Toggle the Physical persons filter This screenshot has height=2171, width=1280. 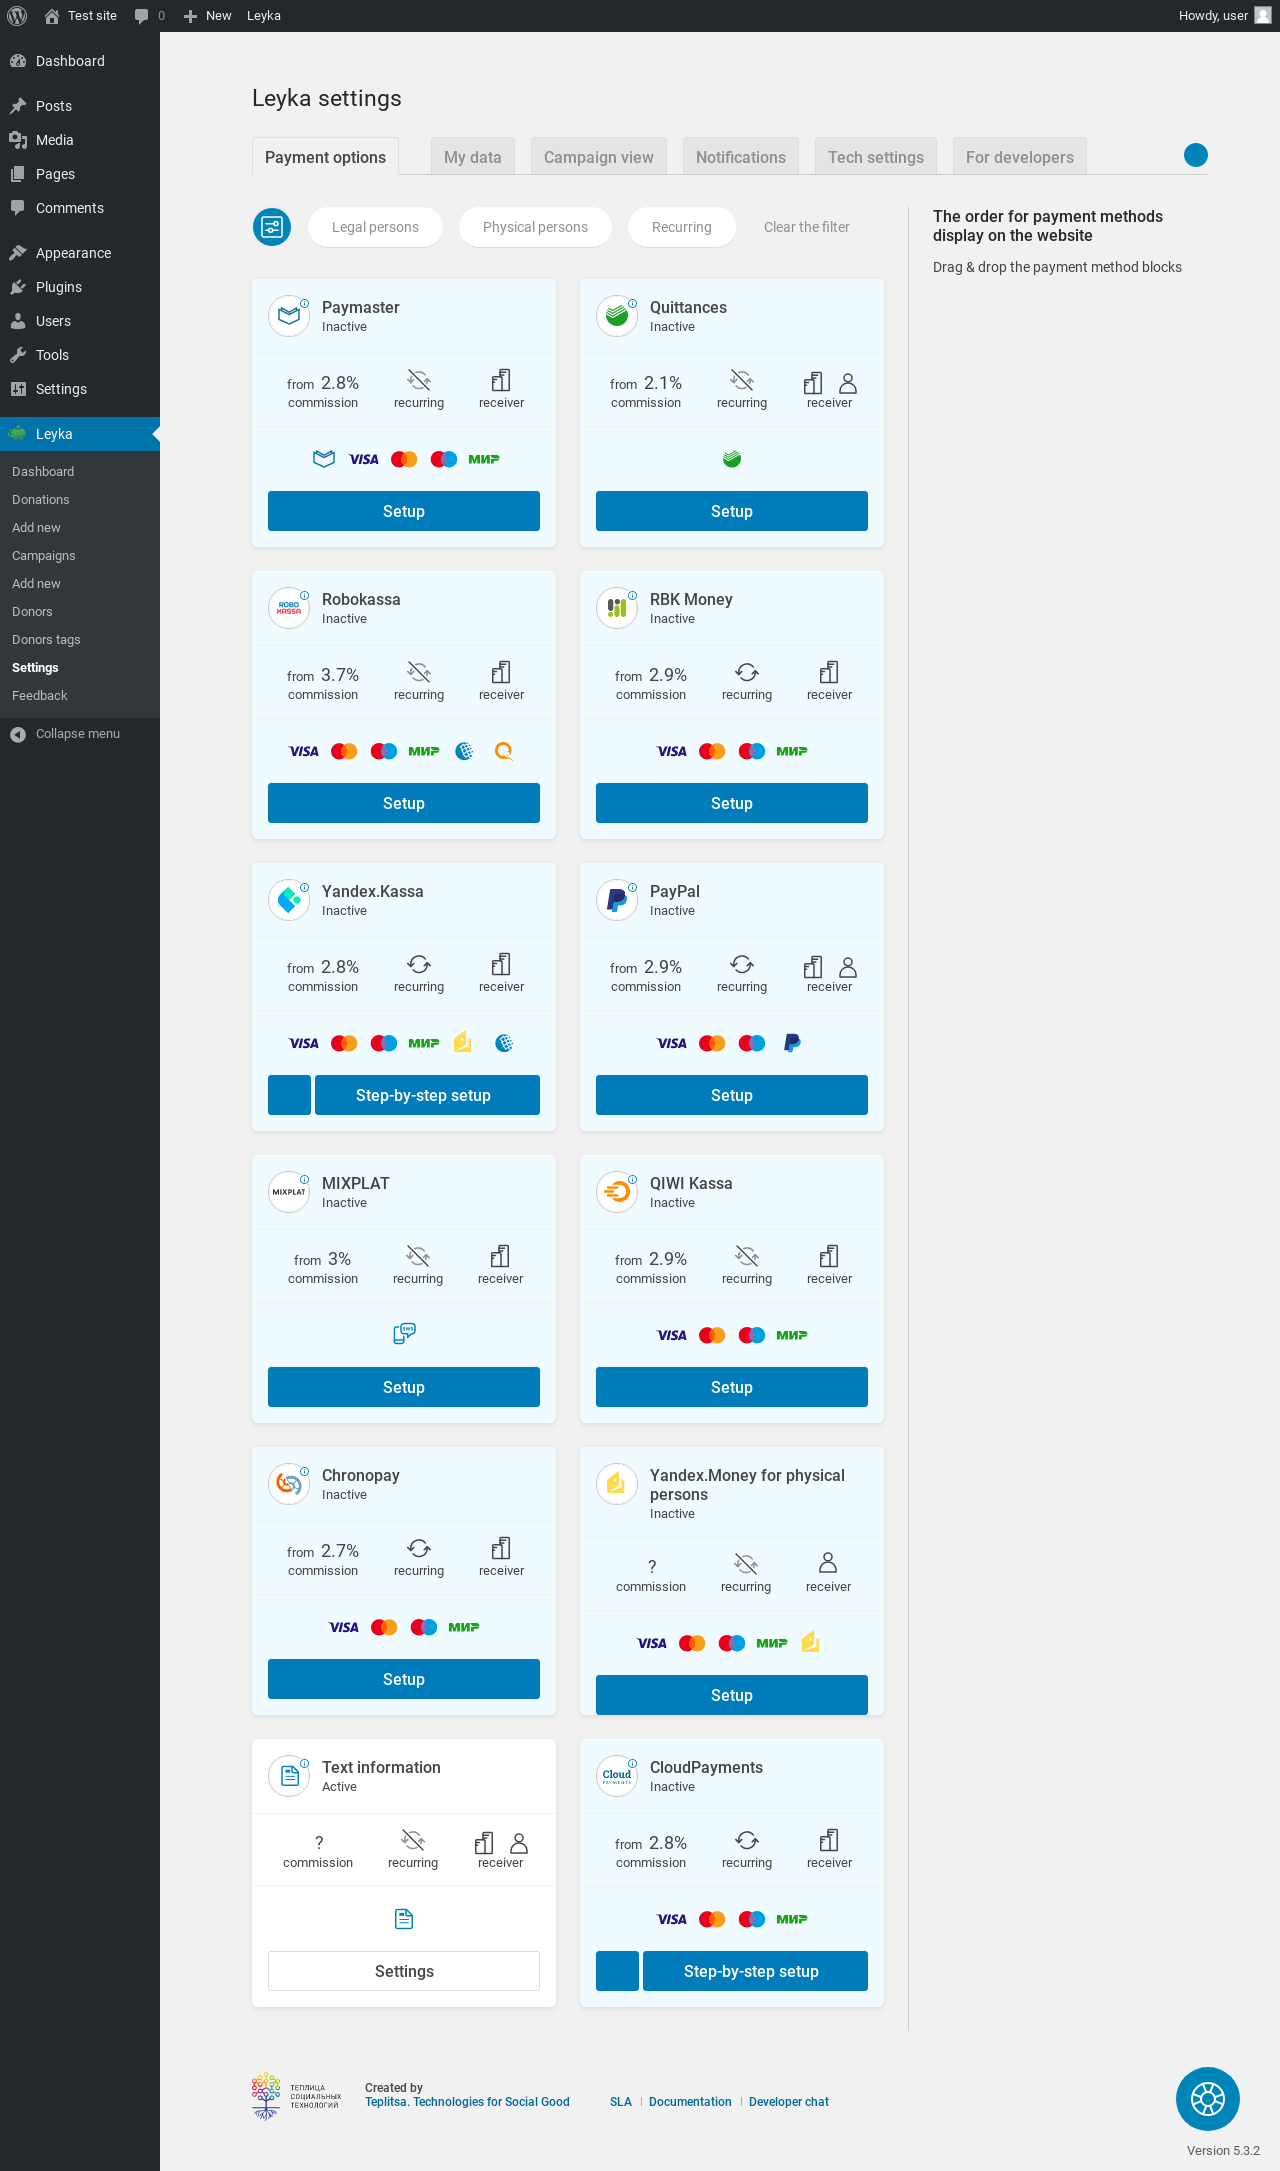click(x=535, y=227)
